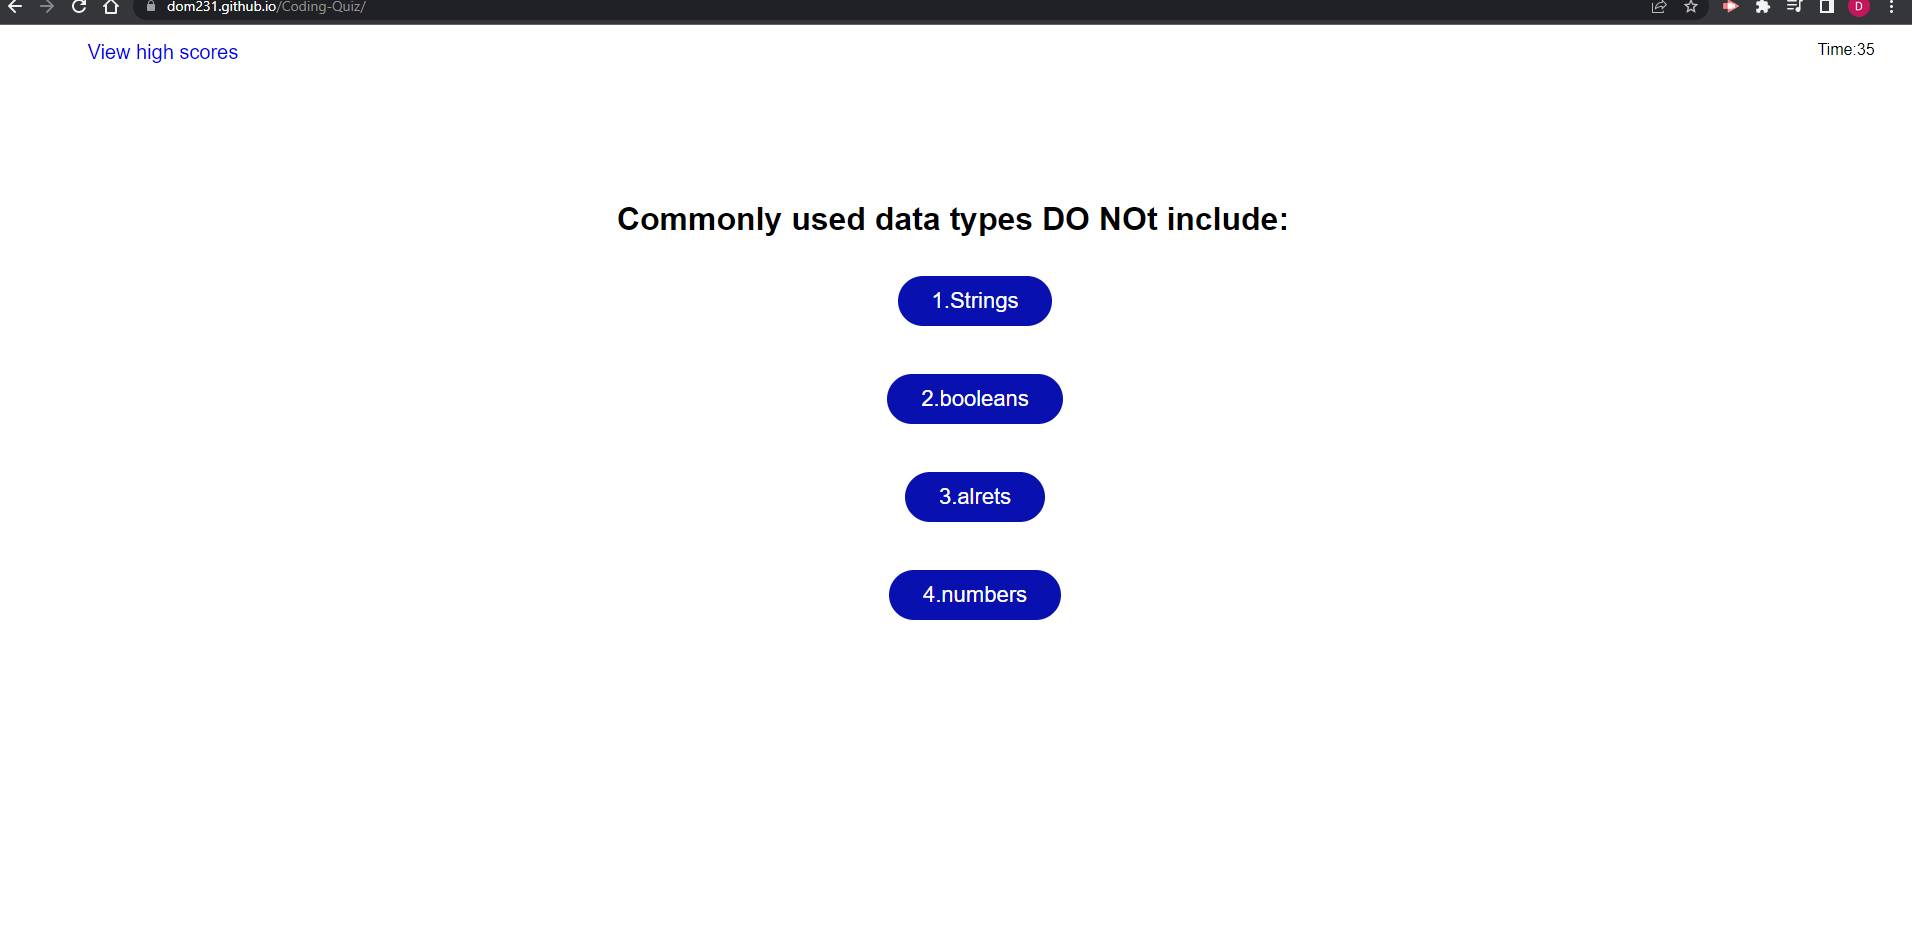1912x952 pixels.
Task: Open the extensions puzzle-piece menu
Action: [1763, 8]
